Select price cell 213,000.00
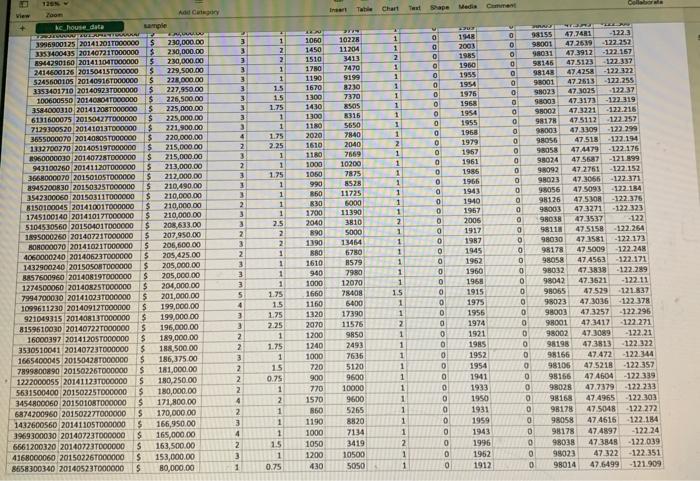Image resolution: width=700 pixels, height=481 pixels. (175, 167)
